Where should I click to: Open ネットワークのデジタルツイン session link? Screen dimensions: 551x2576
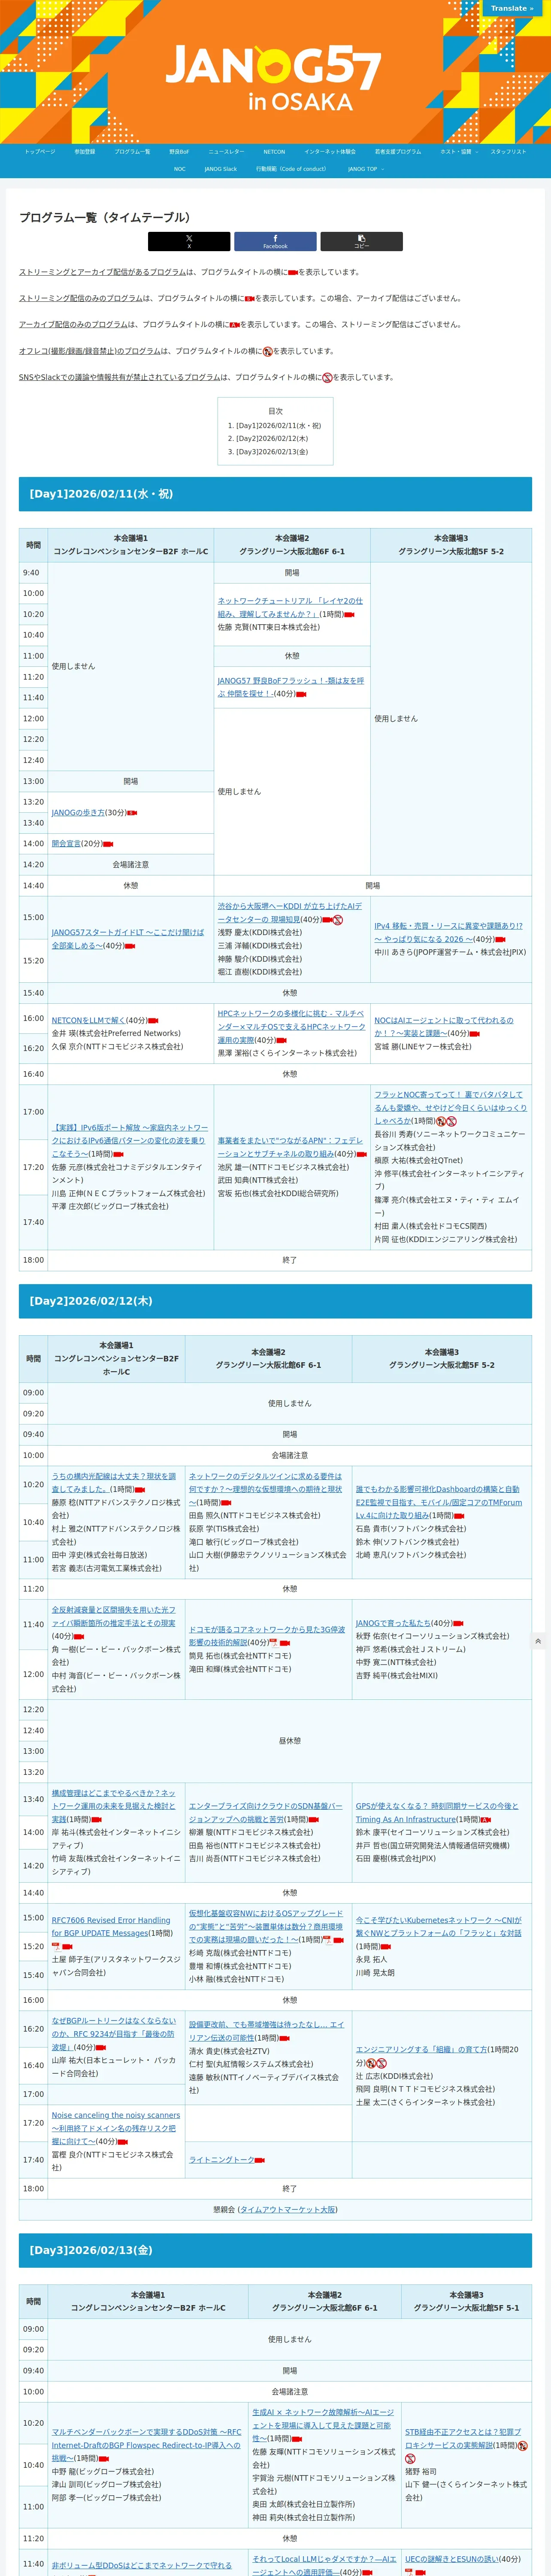pyautogui.click(x=265, y=1489)
